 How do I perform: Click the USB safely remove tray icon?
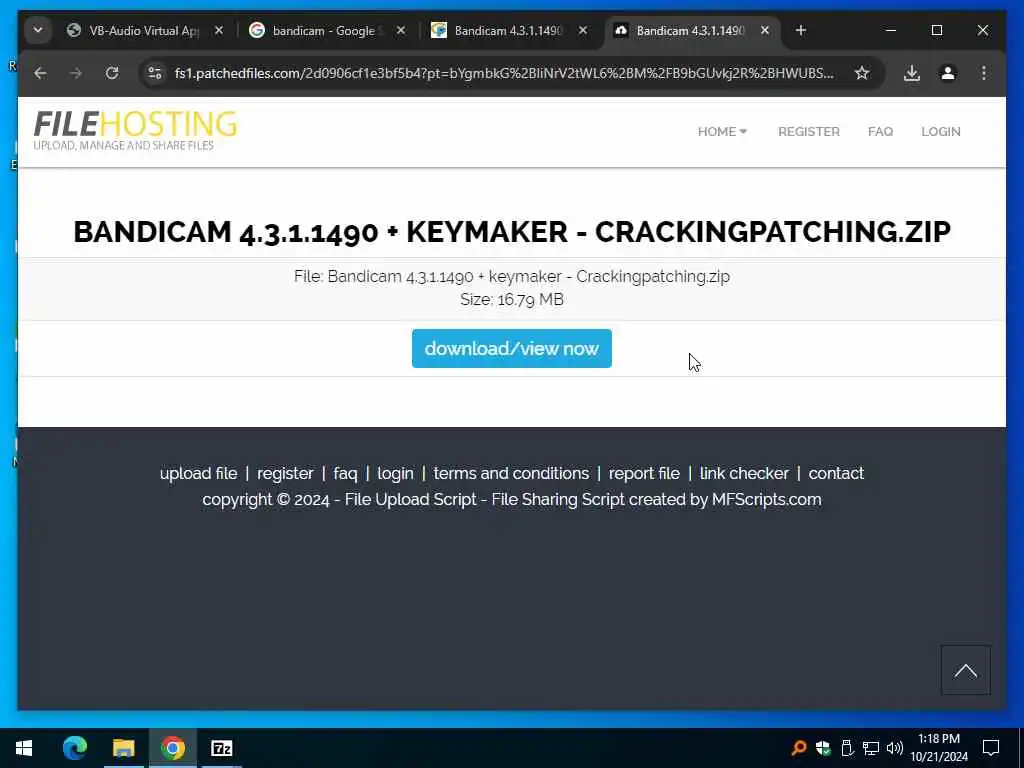[x=847, y=748]
